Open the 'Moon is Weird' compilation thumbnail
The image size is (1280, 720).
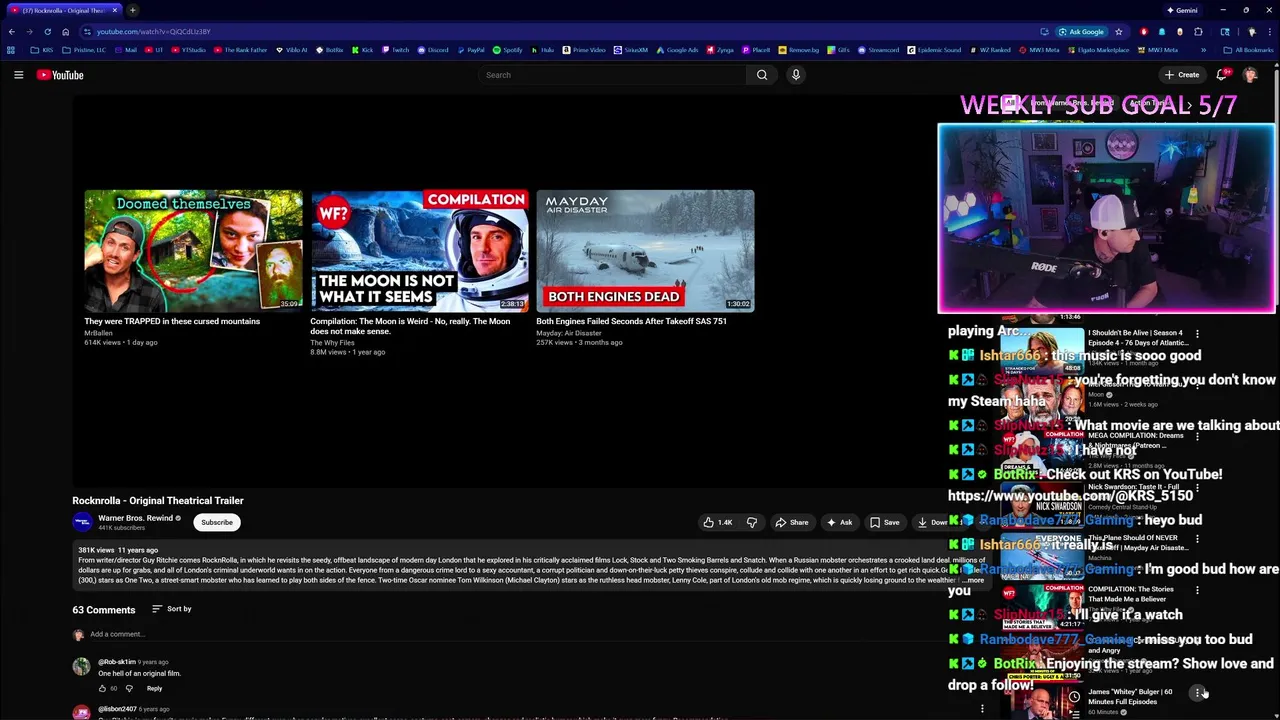pos(419,251)
